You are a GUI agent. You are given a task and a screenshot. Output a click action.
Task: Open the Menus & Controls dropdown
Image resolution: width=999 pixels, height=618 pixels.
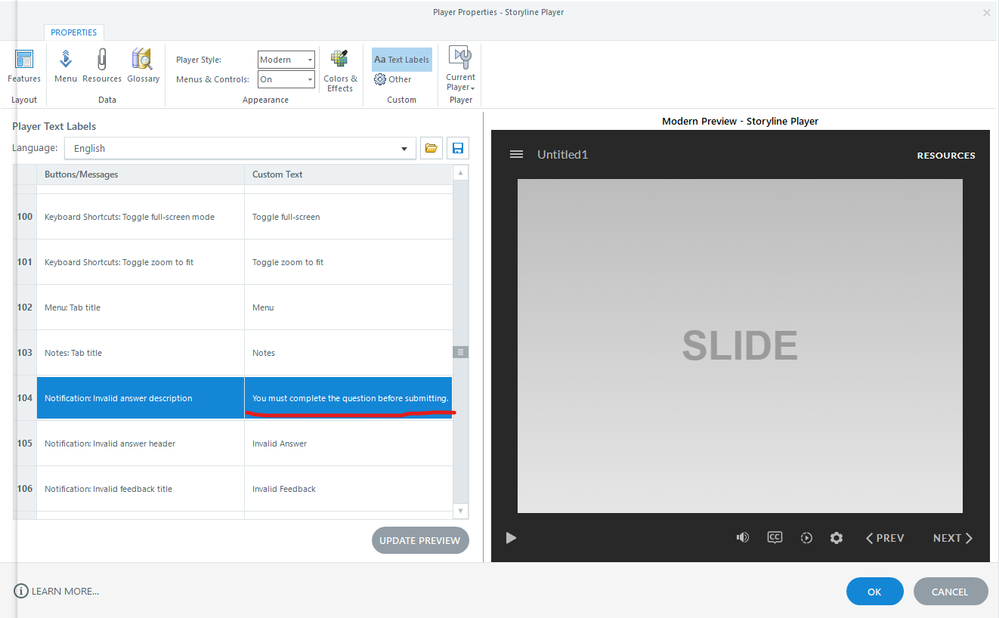click(x=286, y=80)
